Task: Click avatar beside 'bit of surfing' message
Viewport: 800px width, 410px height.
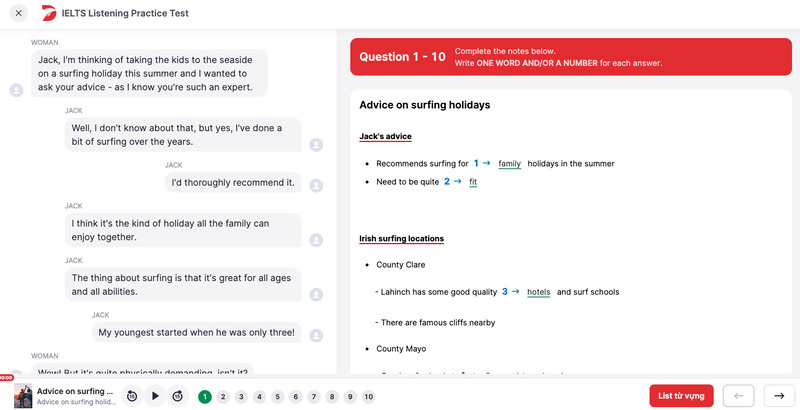Action: click(x=316, y=145)
